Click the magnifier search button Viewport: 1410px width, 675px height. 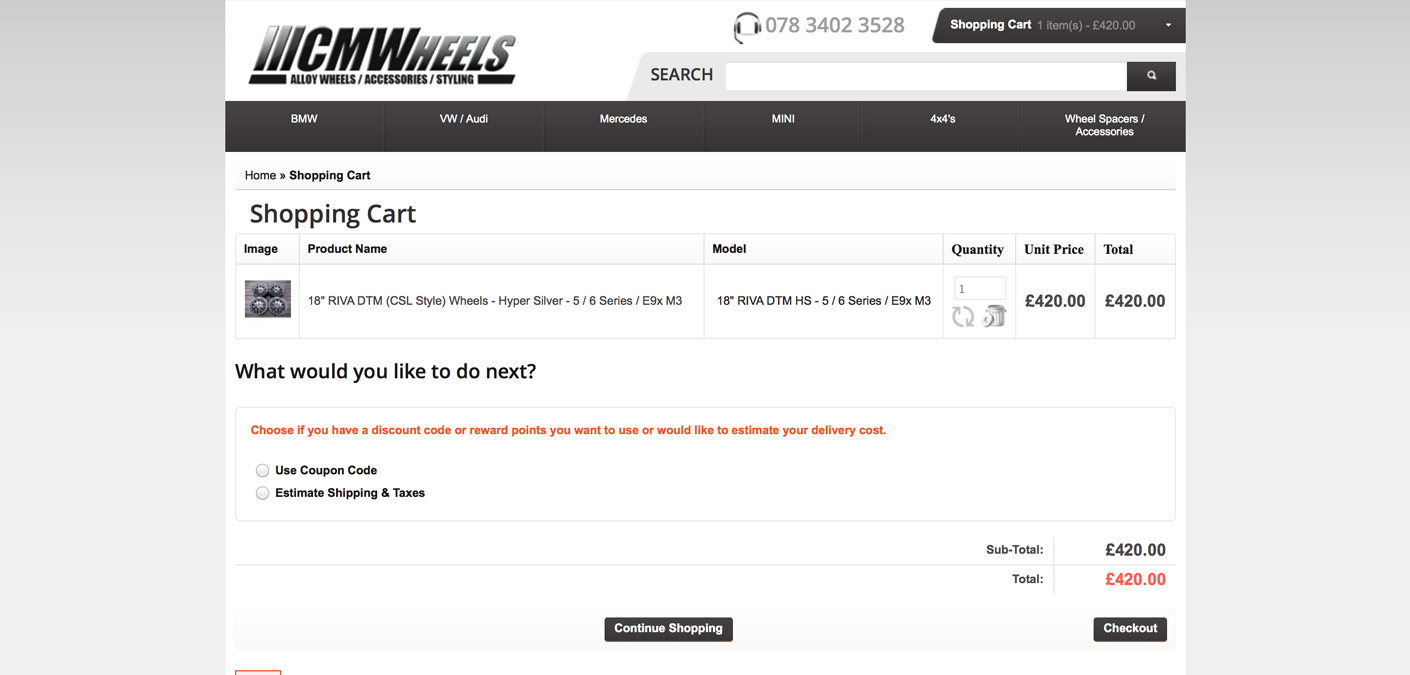coord(1151,76)
